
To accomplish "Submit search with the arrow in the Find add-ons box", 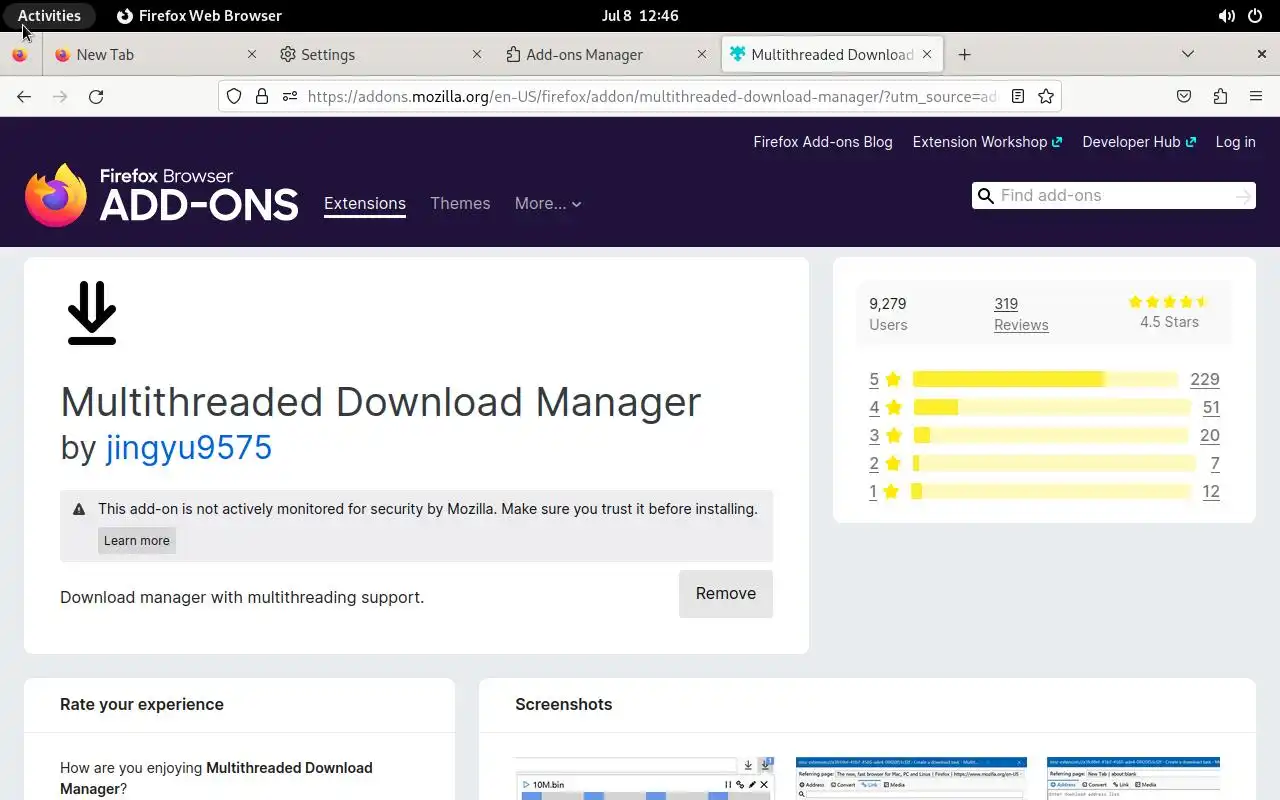I will tap(1243, 196).
